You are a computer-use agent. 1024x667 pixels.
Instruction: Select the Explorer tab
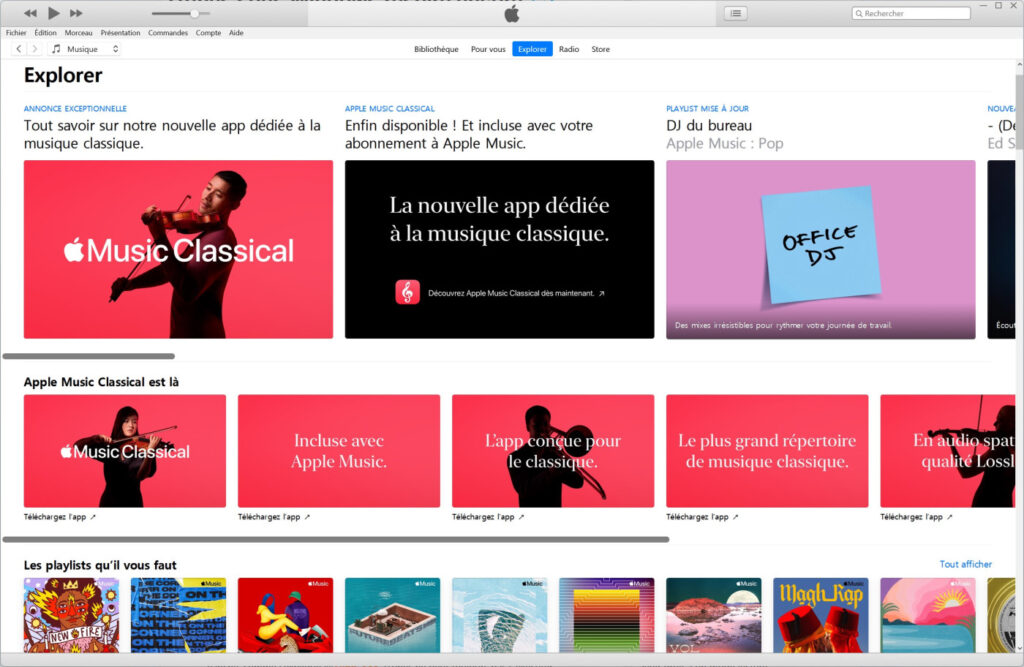tap(532, 49)
